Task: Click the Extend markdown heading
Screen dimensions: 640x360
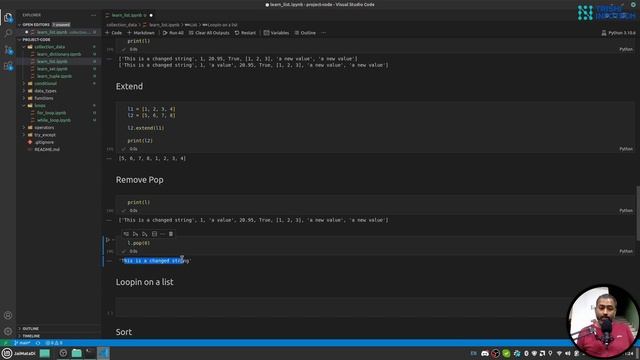Action: (x=129, y=87)
